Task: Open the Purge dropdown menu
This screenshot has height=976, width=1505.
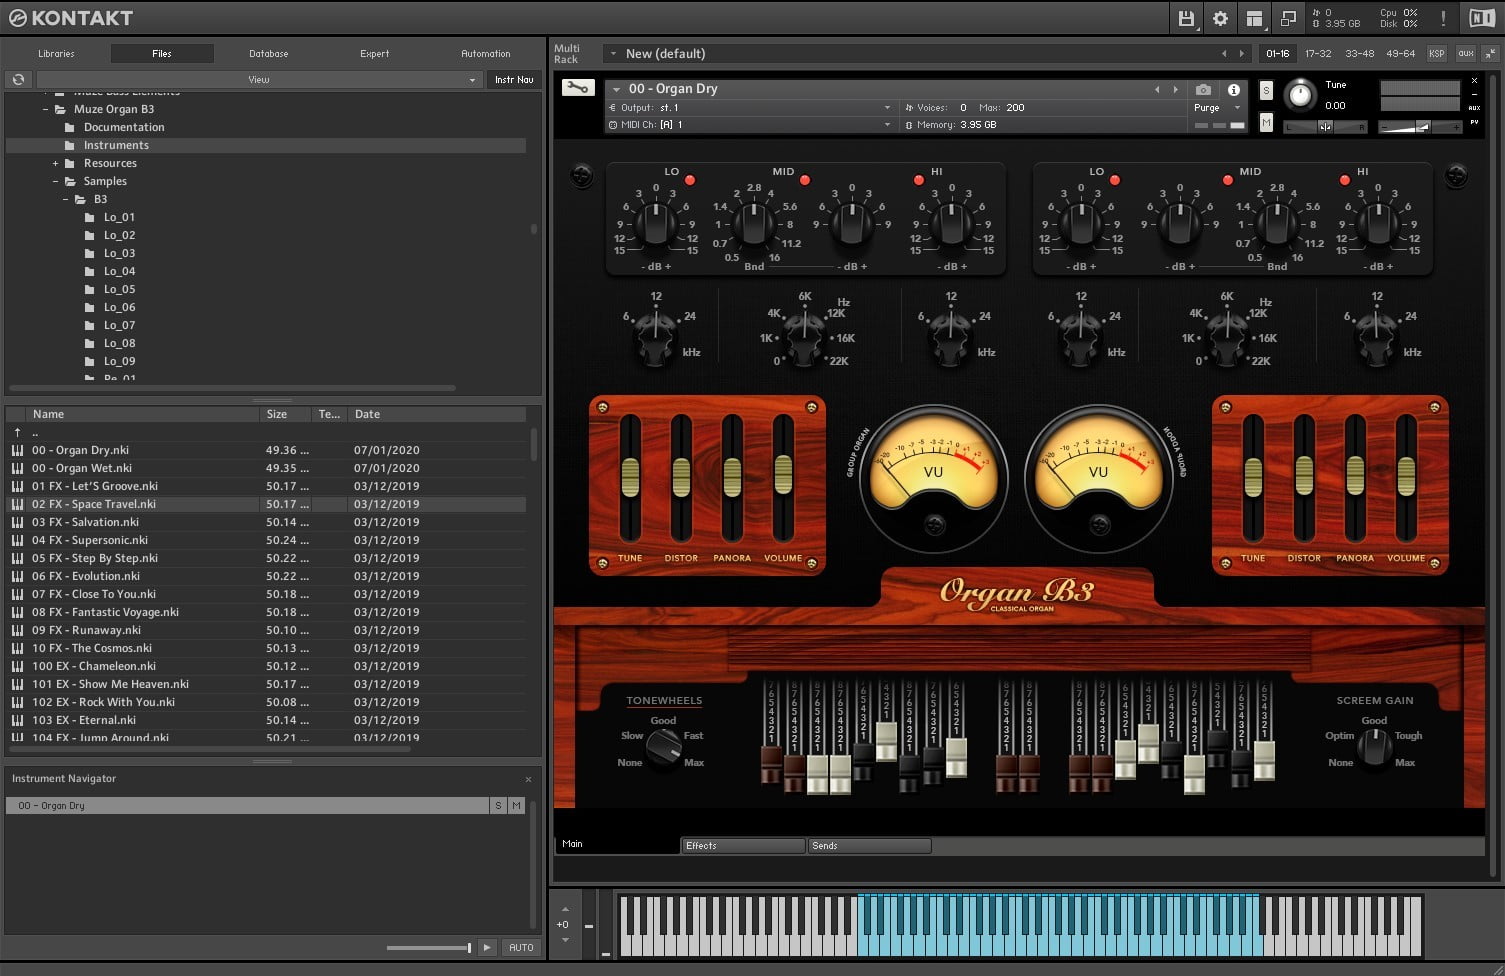Action: 1216,108
